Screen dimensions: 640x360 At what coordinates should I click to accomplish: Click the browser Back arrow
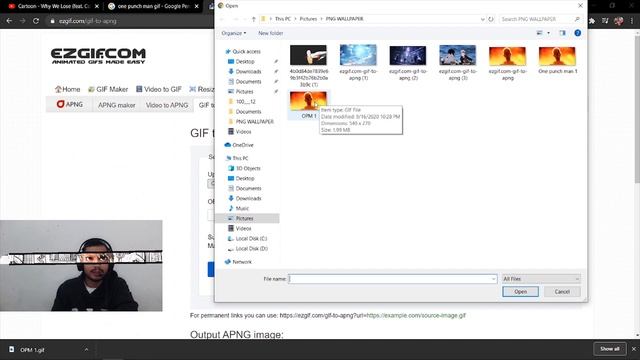(9, 21)
